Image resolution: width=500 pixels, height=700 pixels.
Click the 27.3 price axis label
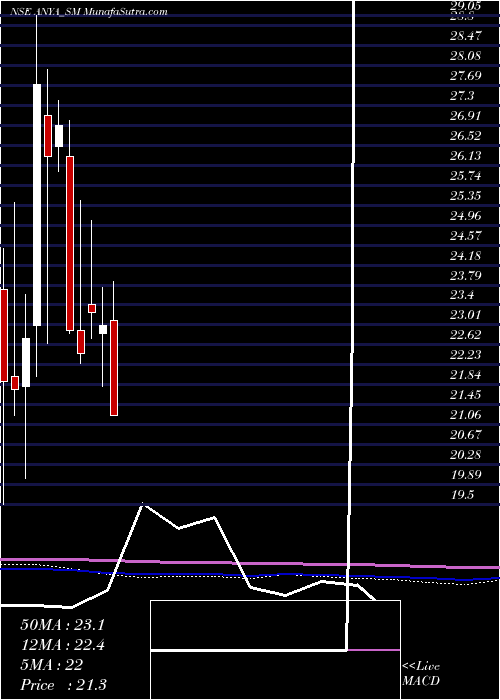point(462,96)
